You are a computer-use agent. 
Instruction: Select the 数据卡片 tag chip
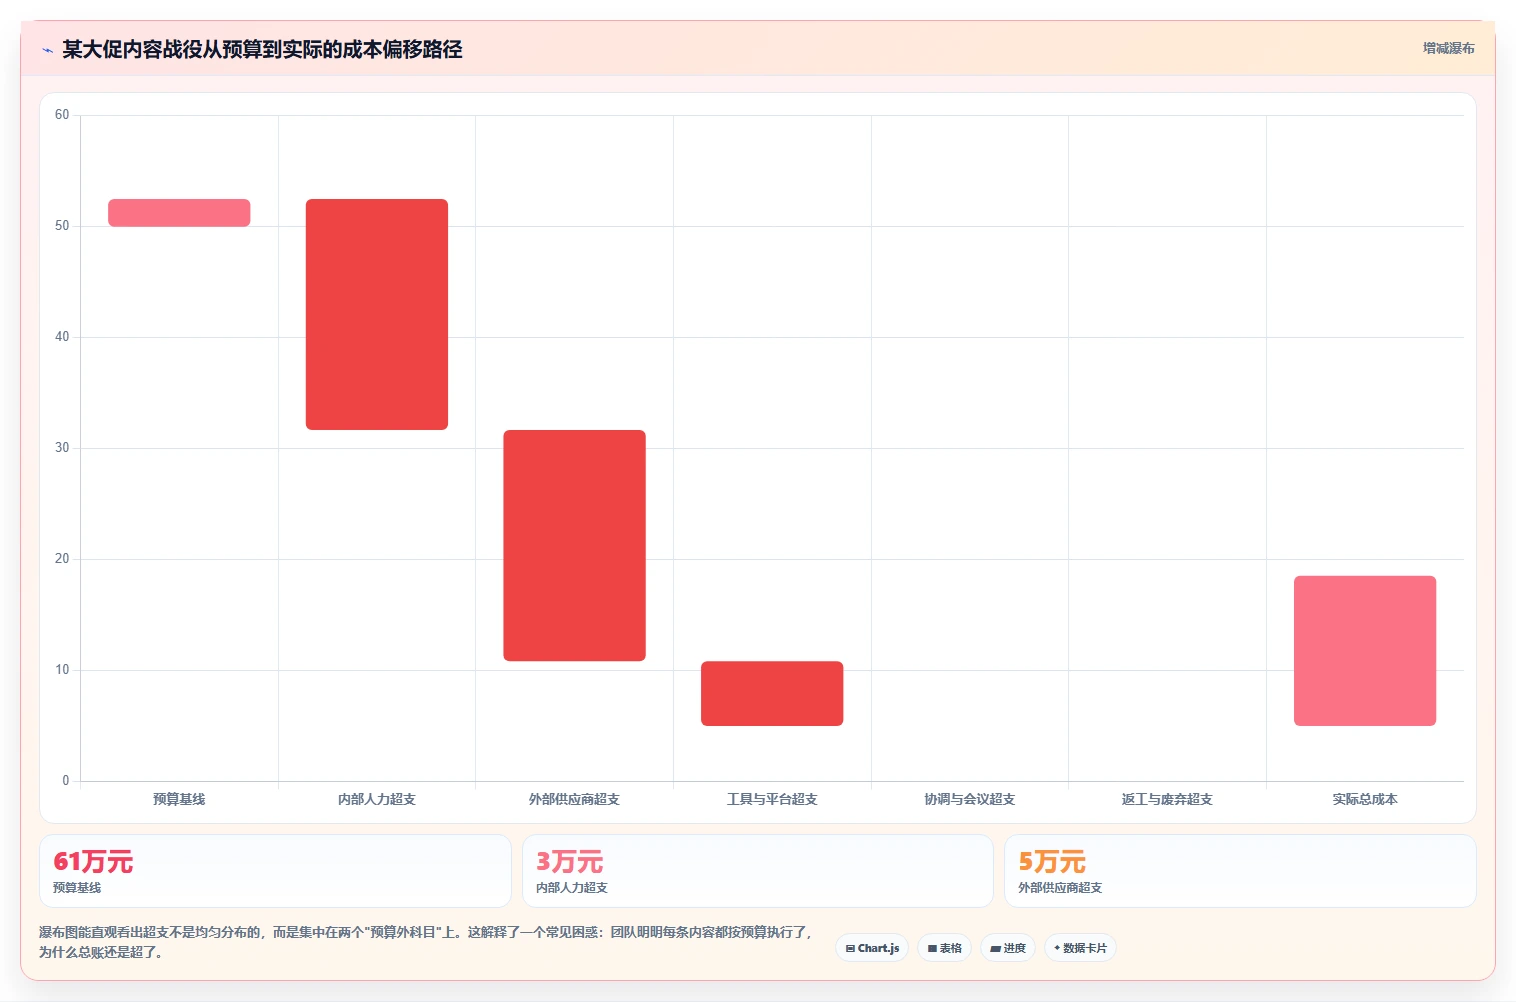coord(1080,948)
